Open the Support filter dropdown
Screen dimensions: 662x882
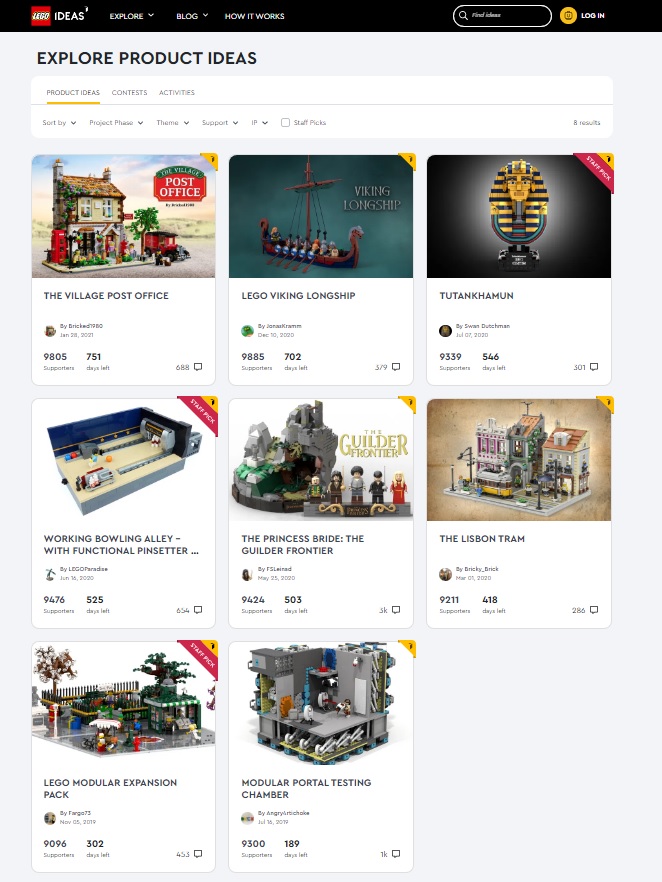tap(220, 123)
